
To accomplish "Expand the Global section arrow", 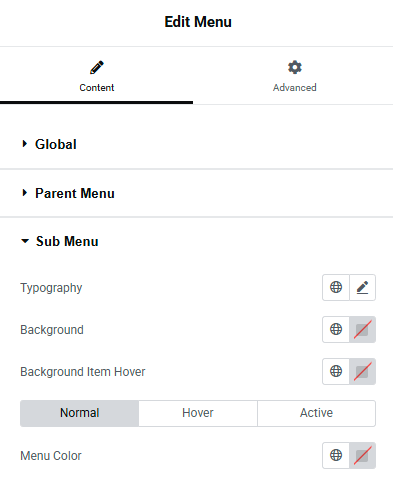I will pos(24,144).
